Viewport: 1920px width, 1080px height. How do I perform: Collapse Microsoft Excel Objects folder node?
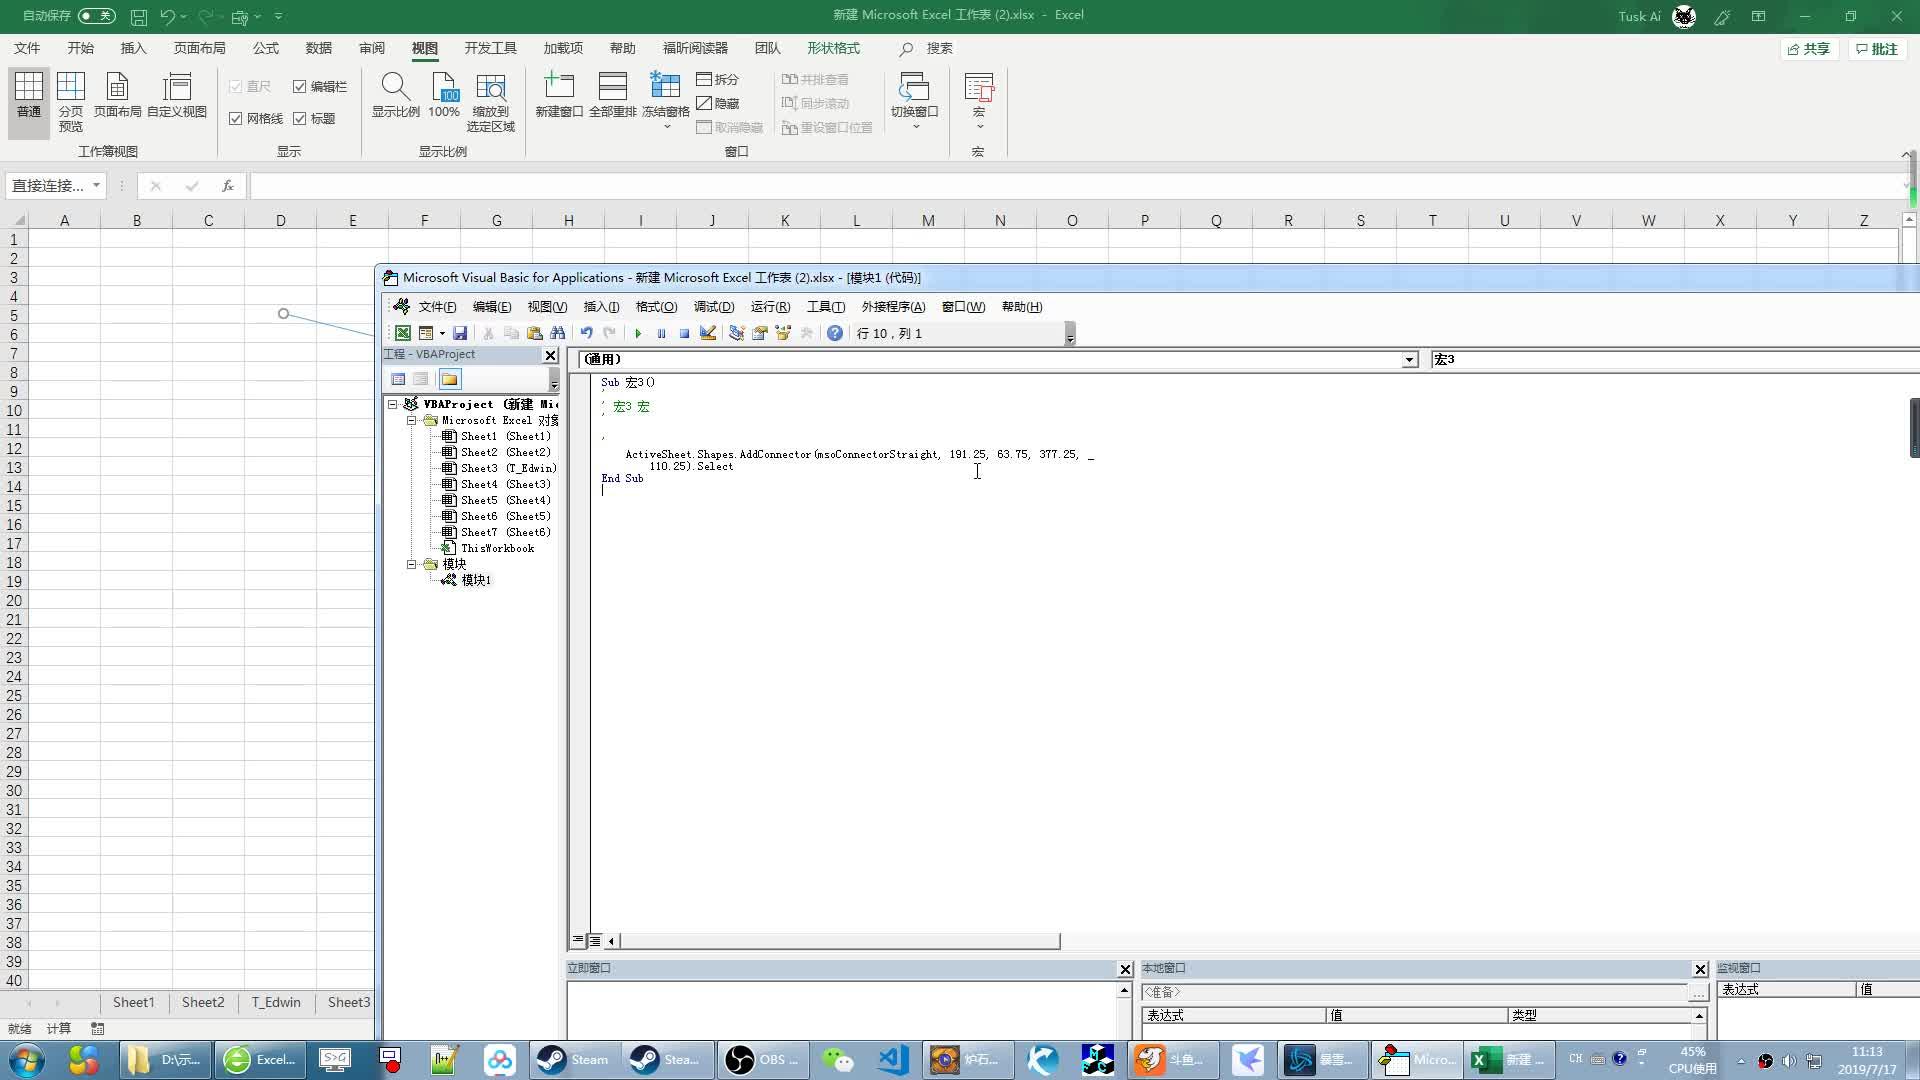click(x=411, y=421)
